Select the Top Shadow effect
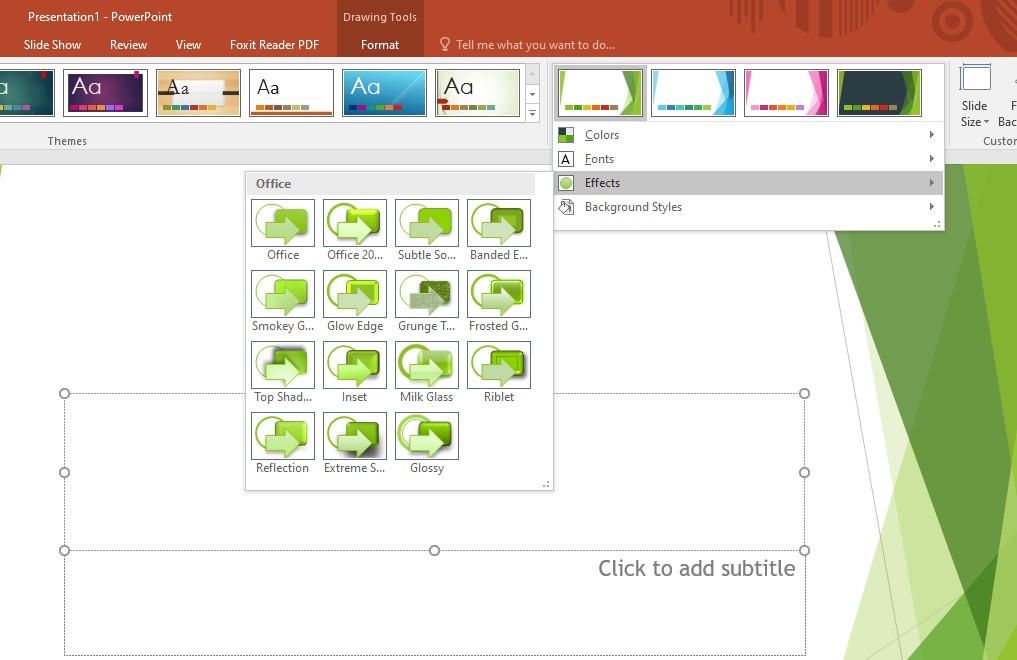Image resolution: width=1017 pixels, height=660 pixels. pos(282,365)
